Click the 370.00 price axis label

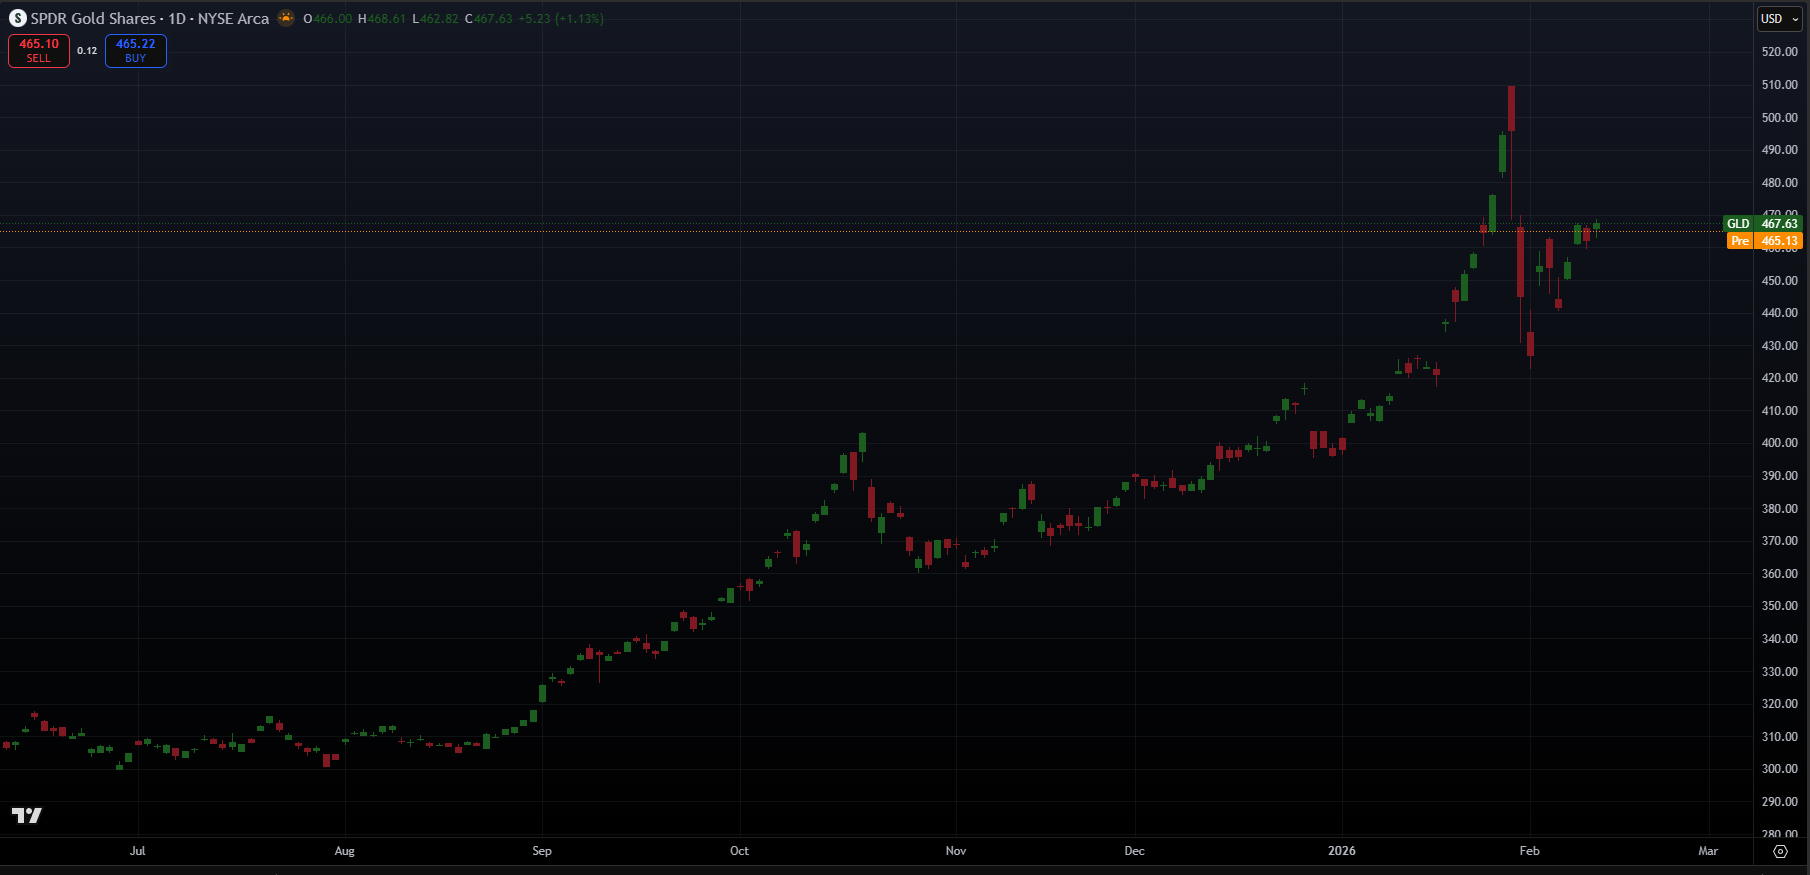click(x=1780, y=541)
